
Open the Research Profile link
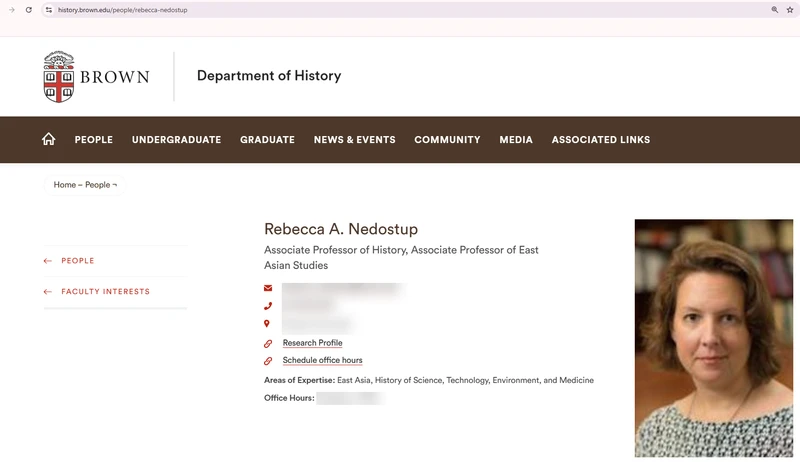pyautogui.click(x=312, y=343)
